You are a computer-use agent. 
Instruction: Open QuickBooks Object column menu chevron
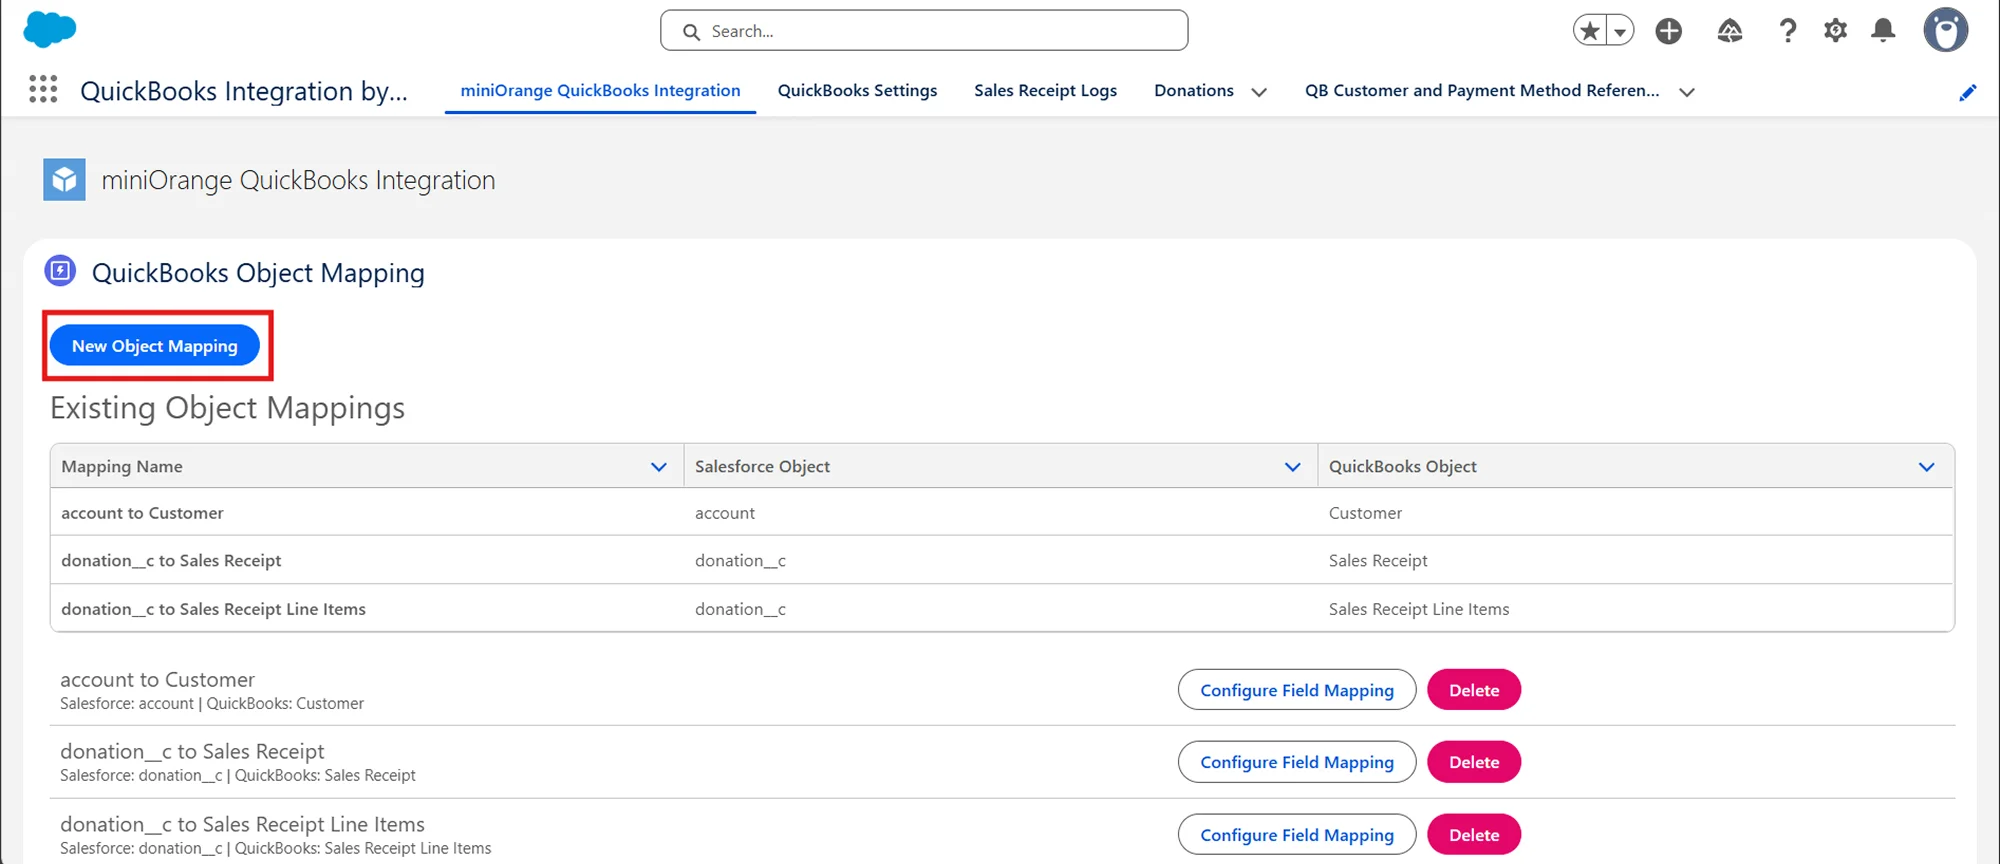(x=1927, y=467)
